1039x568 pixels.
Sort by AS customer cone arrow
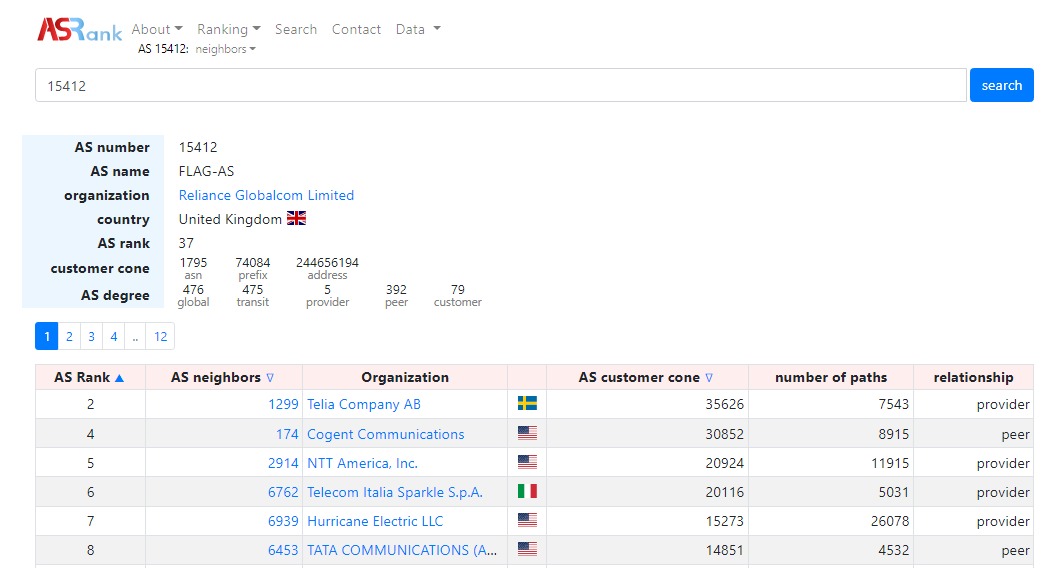(709, 378)
